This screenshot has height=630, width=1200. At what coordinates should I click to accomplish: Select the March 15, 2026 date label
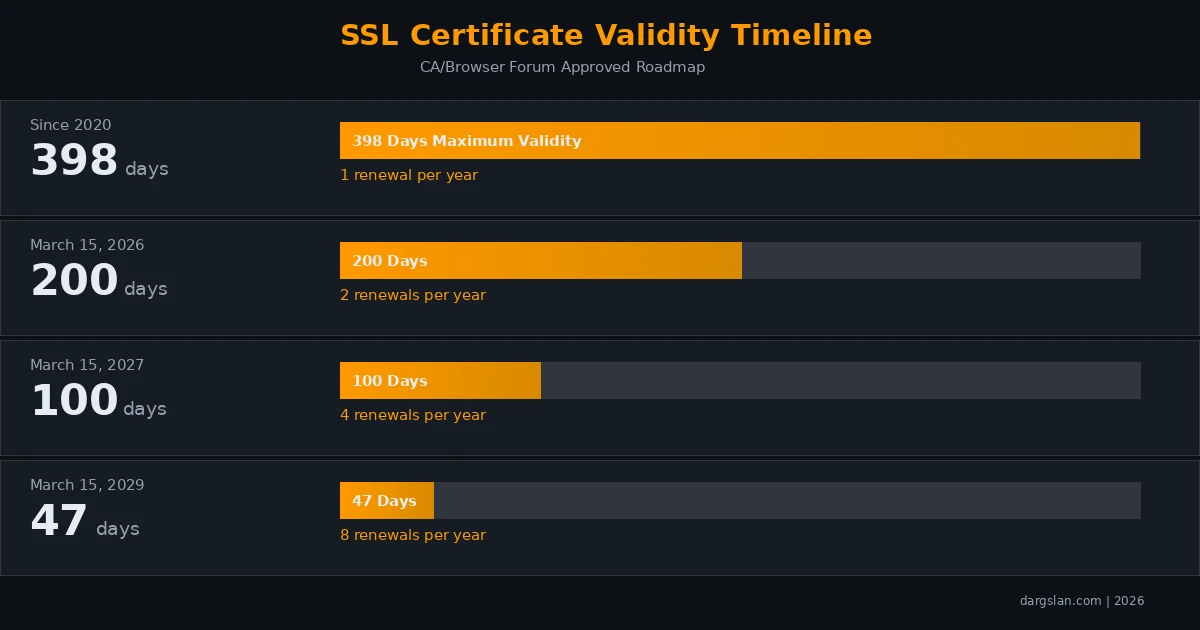[87, 245]
